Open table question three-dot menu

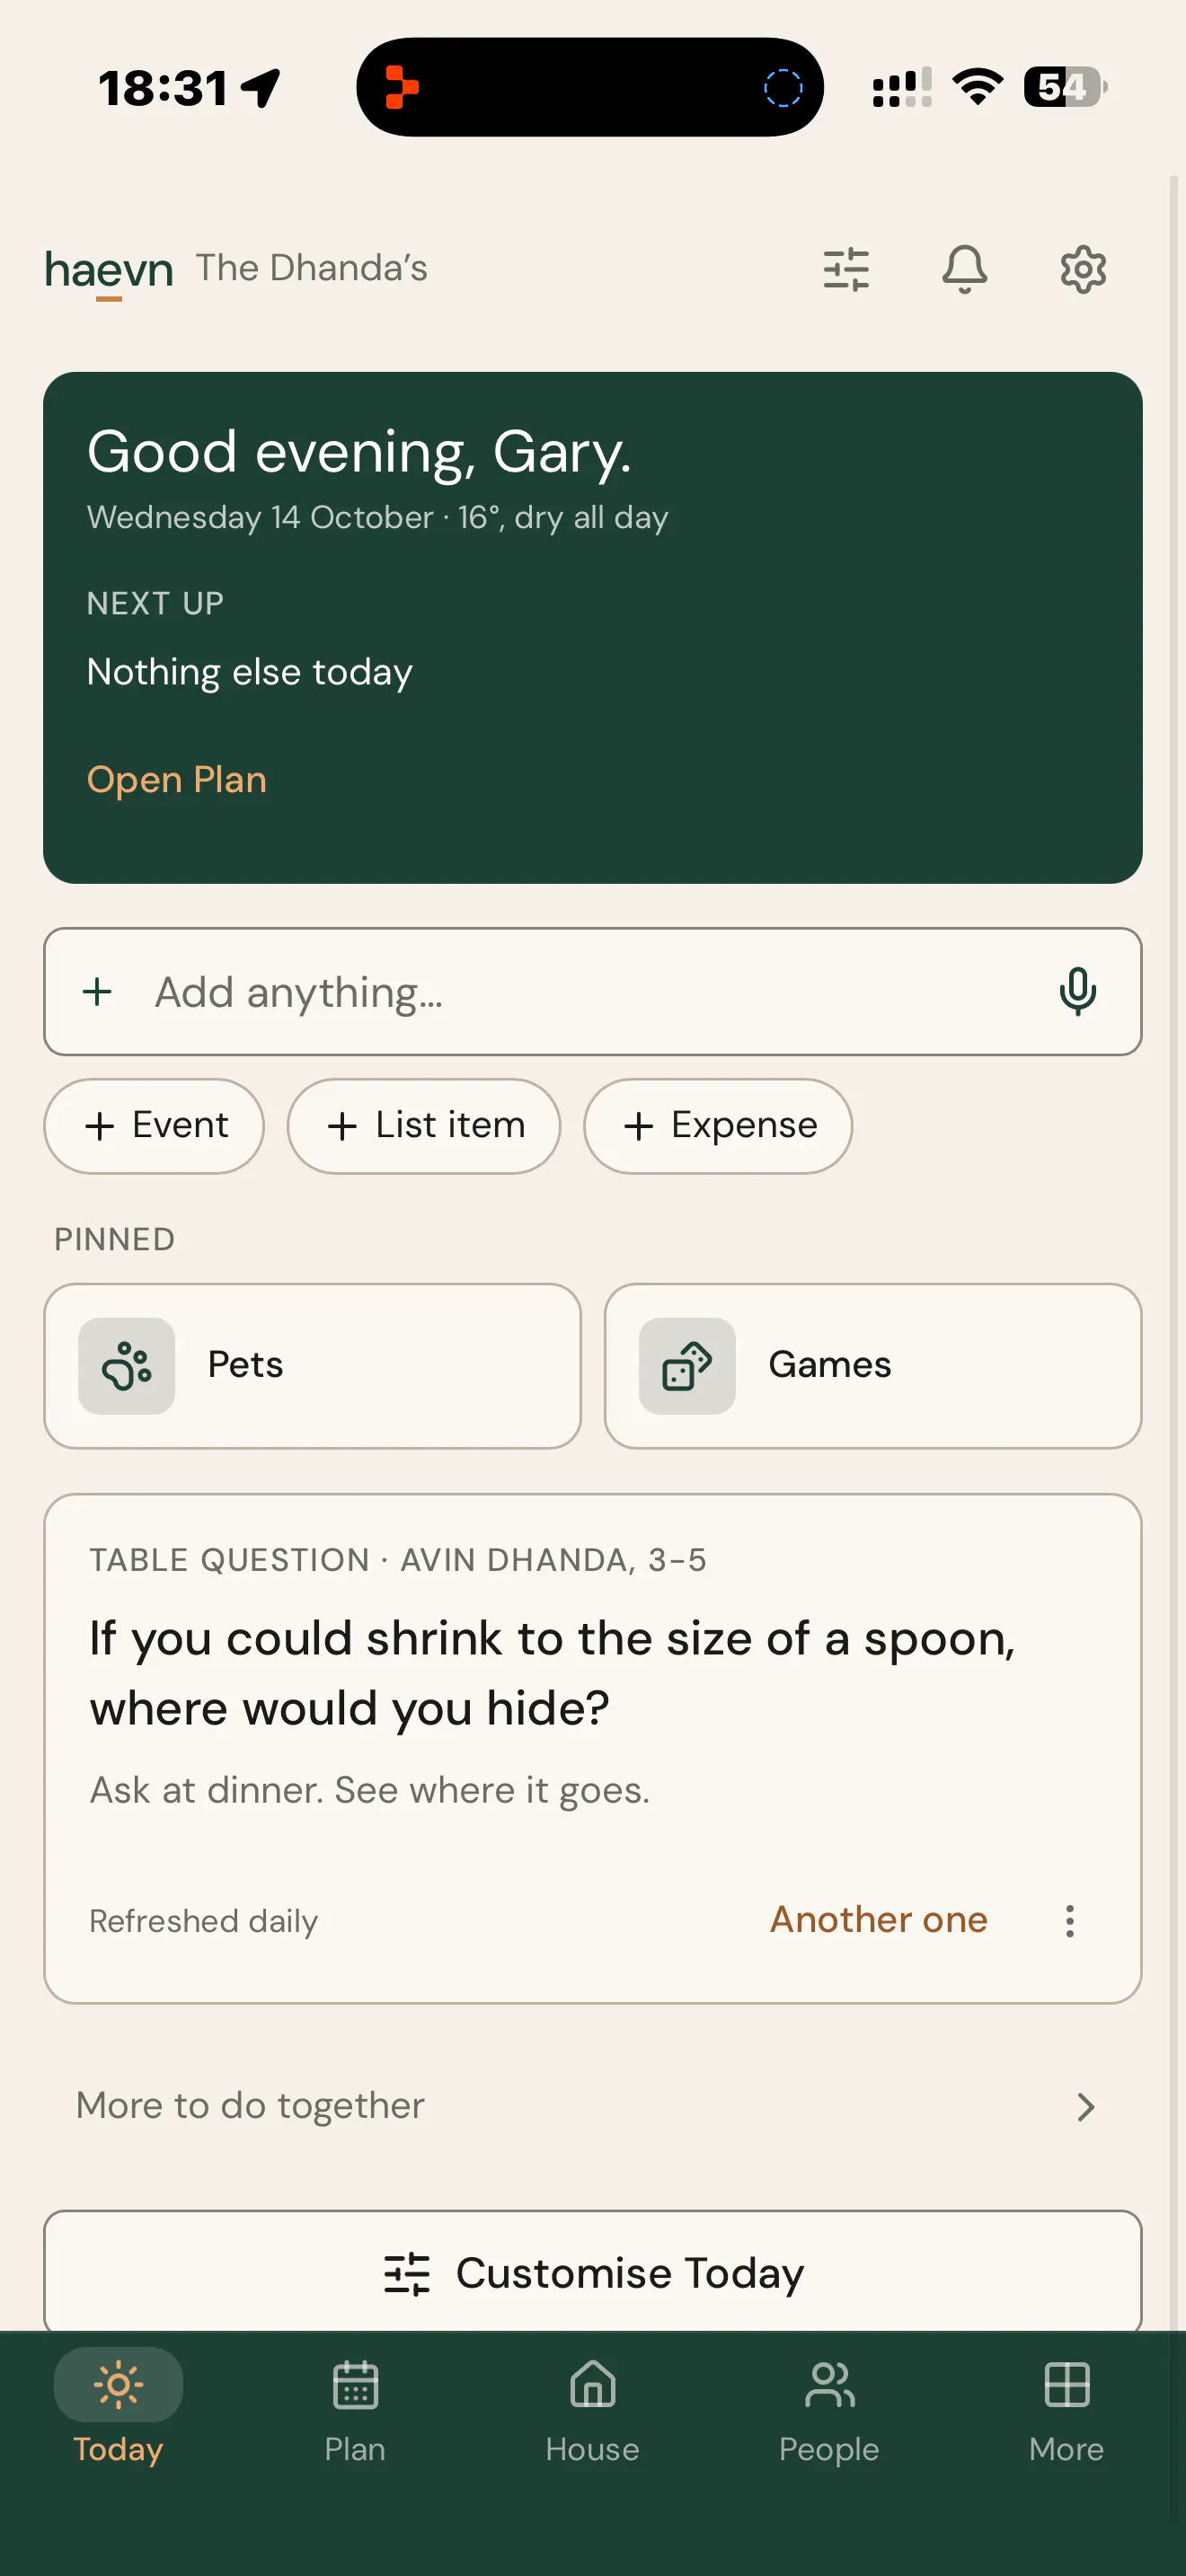(x=1069, y=1920)
